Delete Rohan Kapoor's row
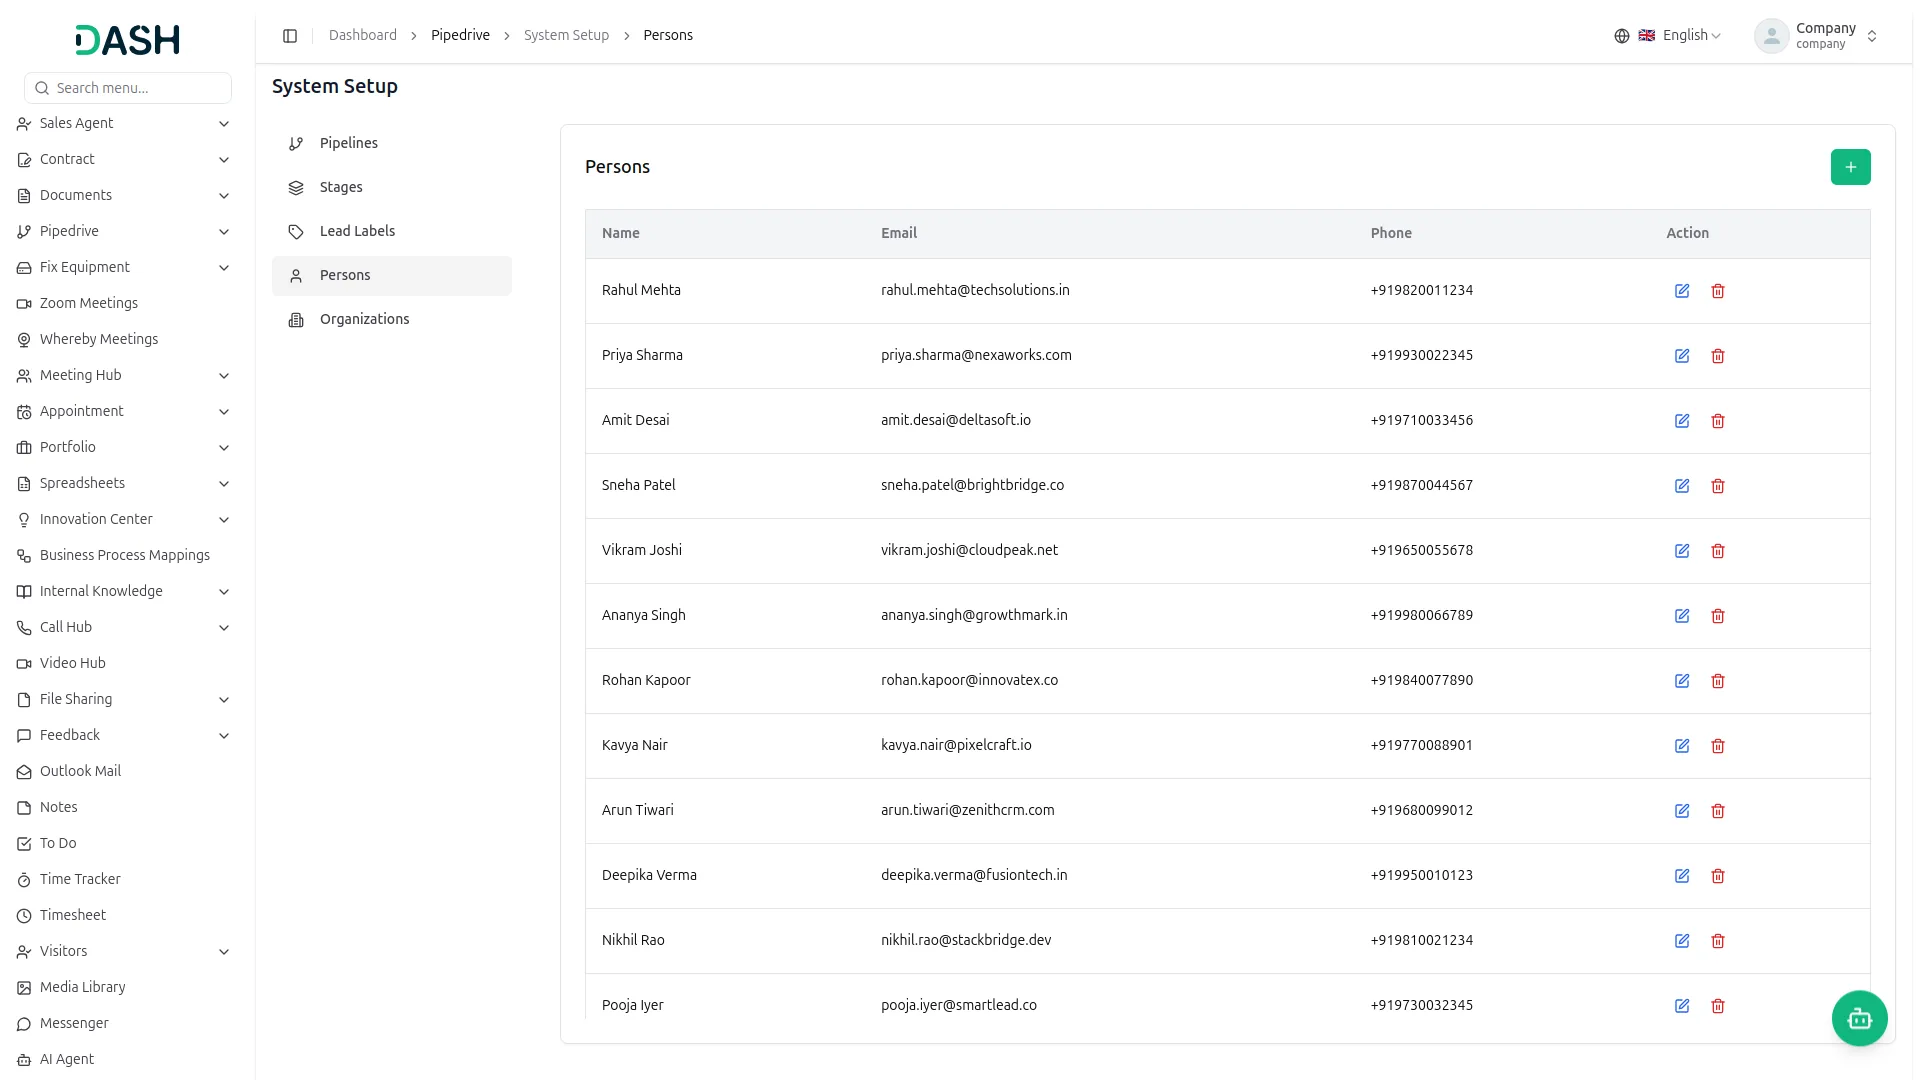 point(1718,681)
